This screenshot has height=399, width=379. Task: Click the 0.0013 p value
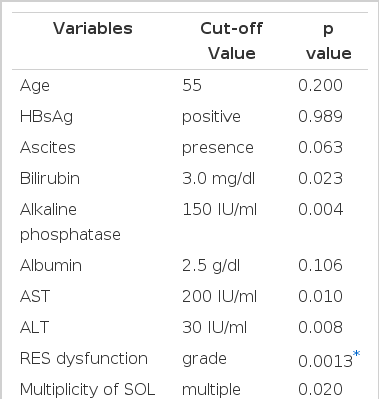(x=325, y=361)
